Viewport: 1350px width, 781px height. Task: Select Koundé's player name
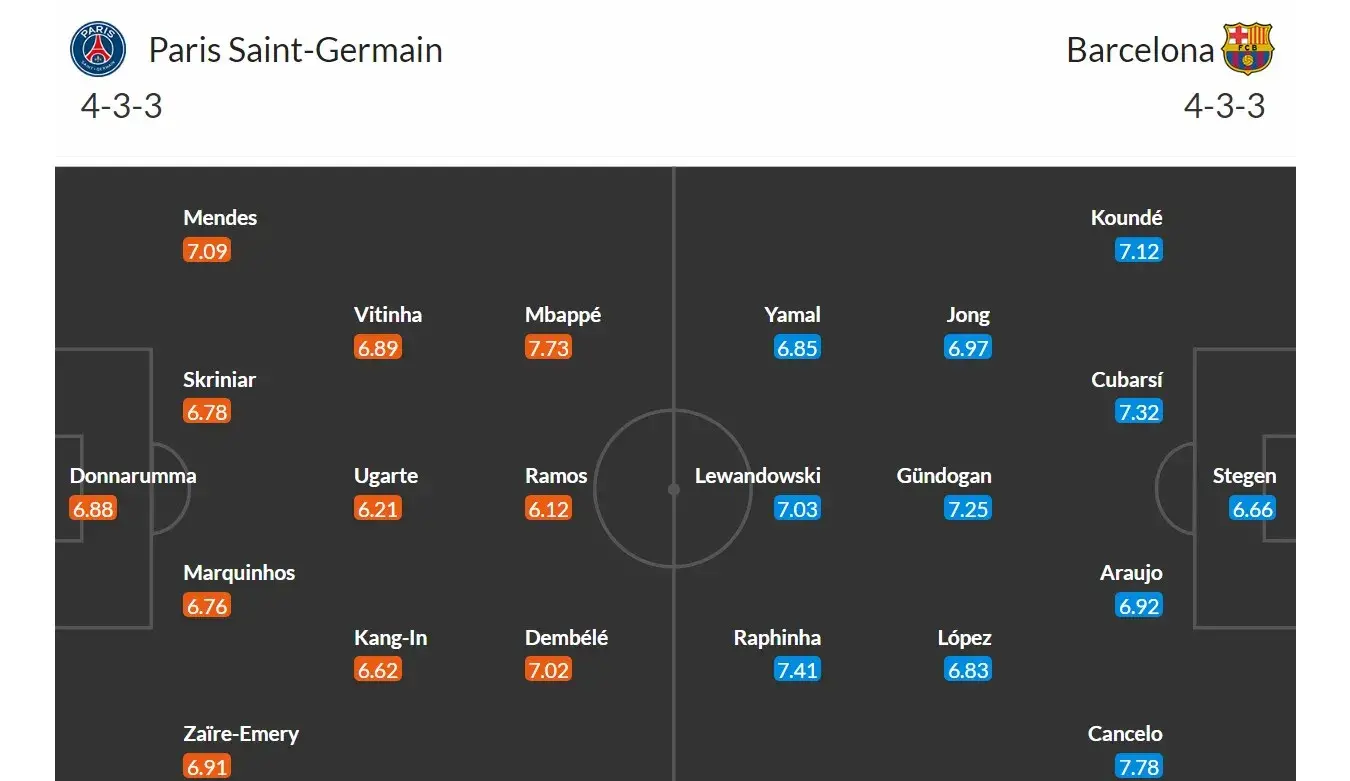click(x=1126, y=218)
